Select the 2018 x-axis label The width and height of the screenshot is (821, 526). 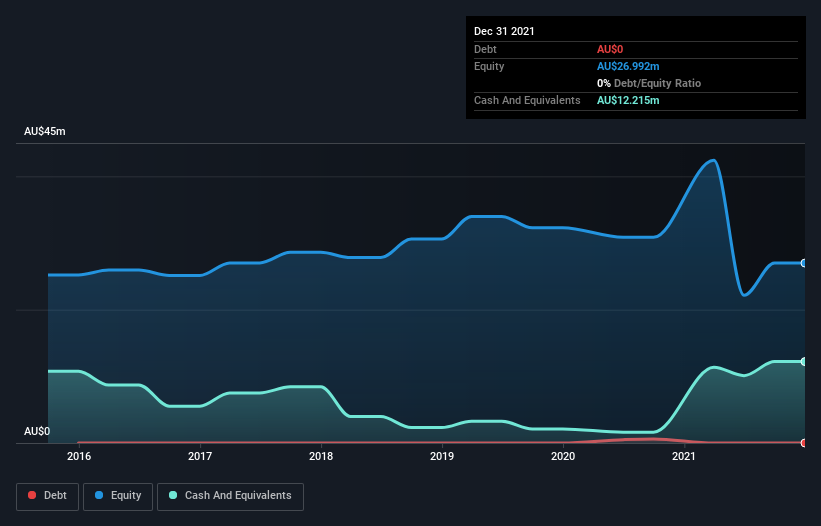(321, 457)
